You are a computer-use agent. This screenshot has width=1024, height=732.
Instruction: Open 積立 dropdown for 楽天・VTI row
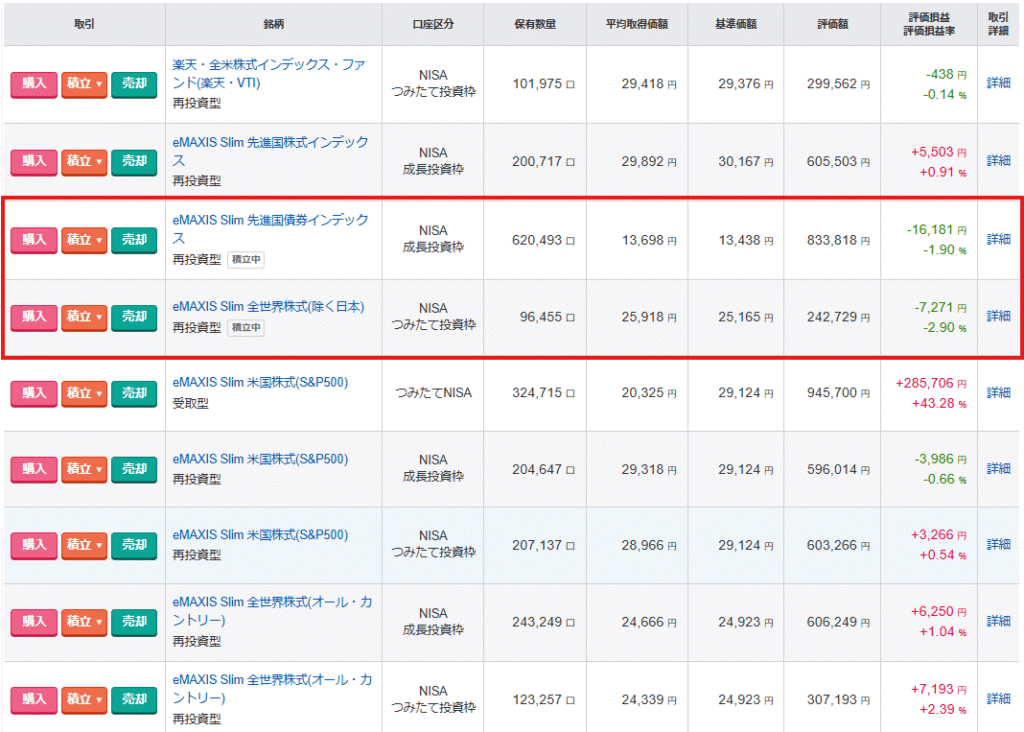click(84, 84)
